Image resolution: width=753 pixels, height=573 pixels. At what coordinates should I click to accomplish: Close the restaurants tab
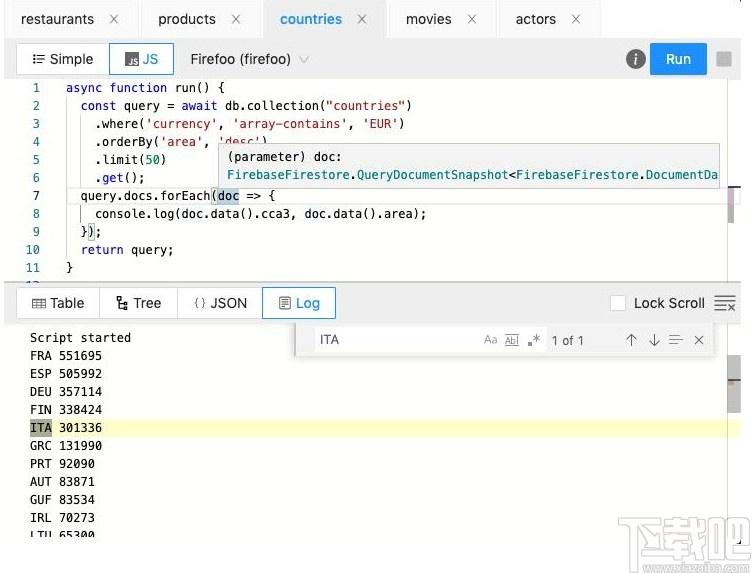(x=114, y=19)
